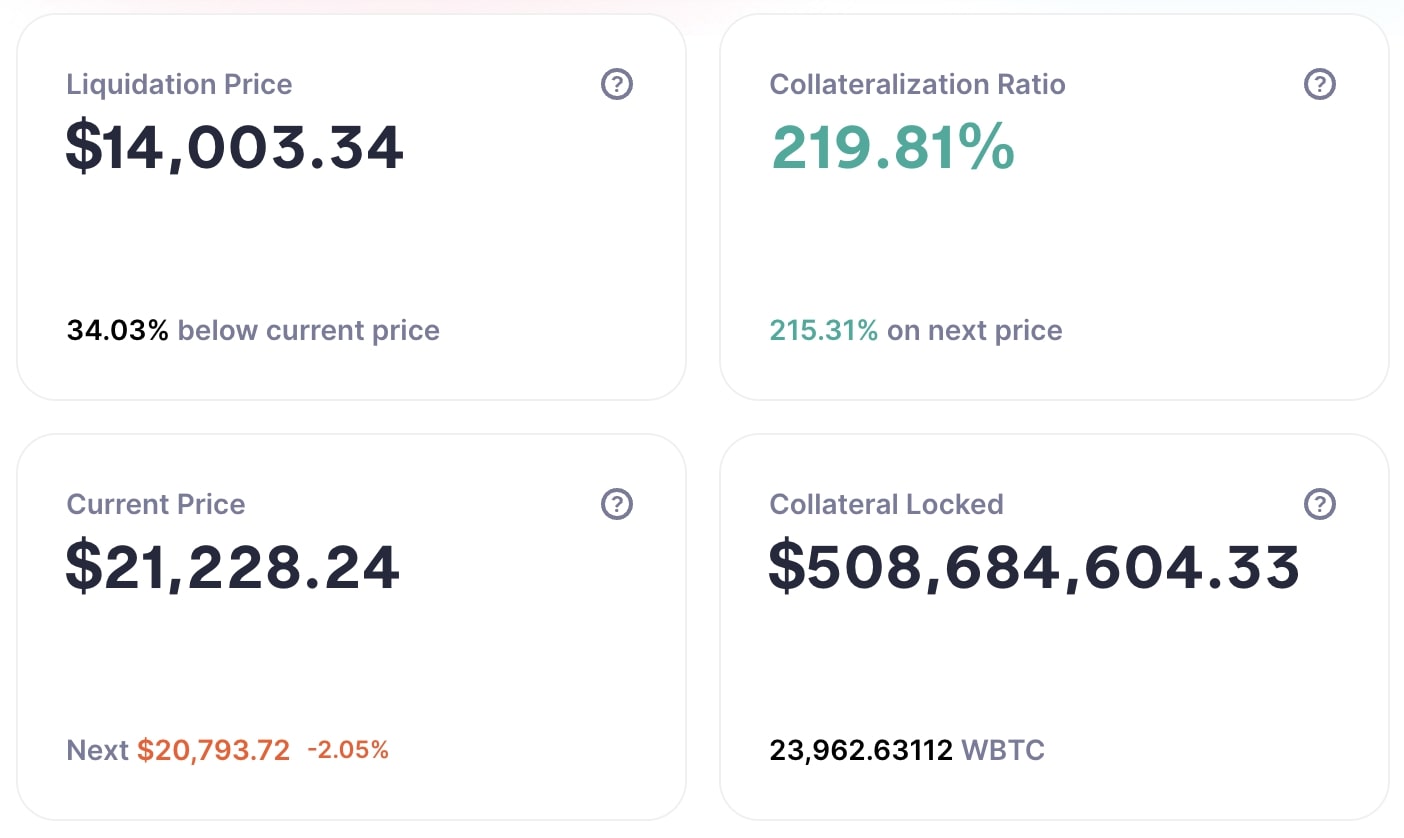The image size is (1404, 838).
Task: Click the Current Price heading label
Action: coord(155,504)
